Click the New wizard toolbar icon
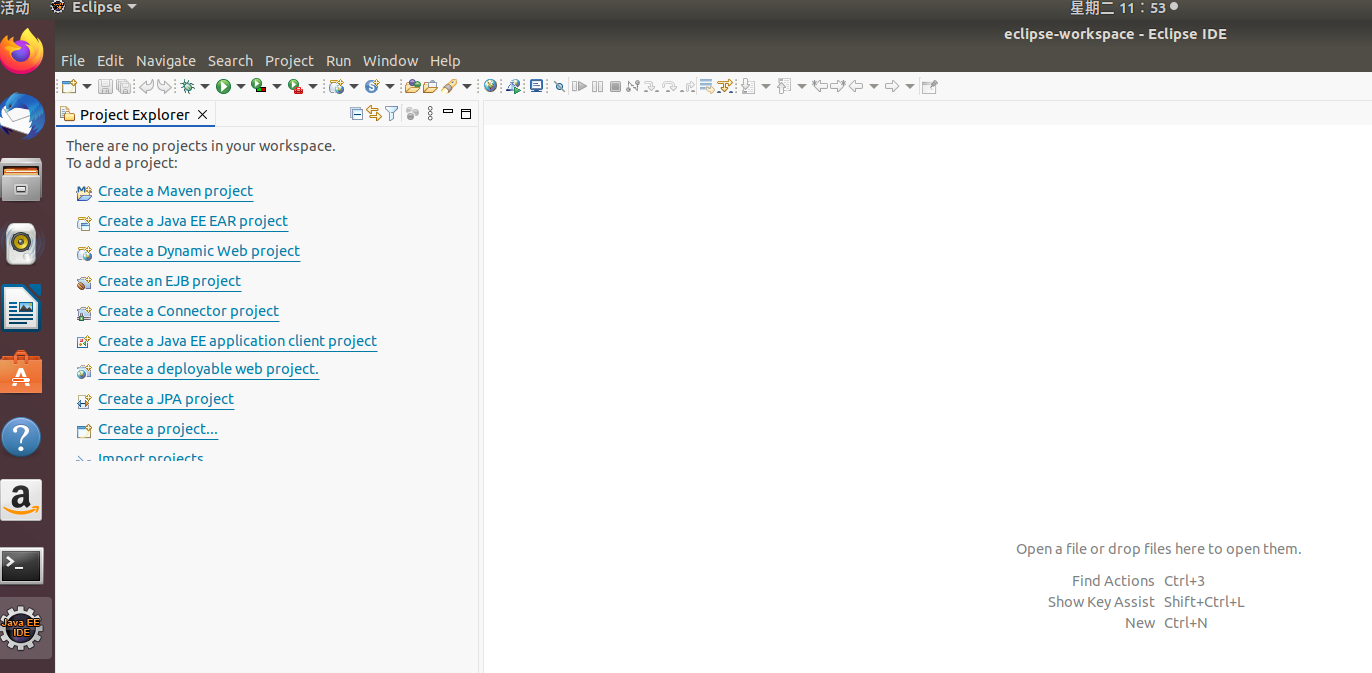 pyautogui.click(x=69, y=86)
